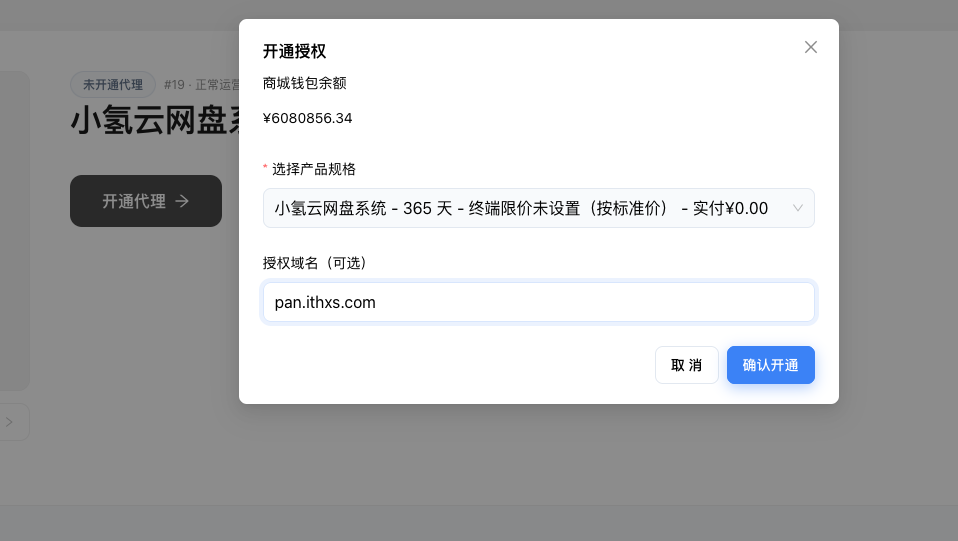This screenshot has width=958, height=541.
Task: Close the 开通授权 dialog with the X icon
Action: tap(810, 47)
